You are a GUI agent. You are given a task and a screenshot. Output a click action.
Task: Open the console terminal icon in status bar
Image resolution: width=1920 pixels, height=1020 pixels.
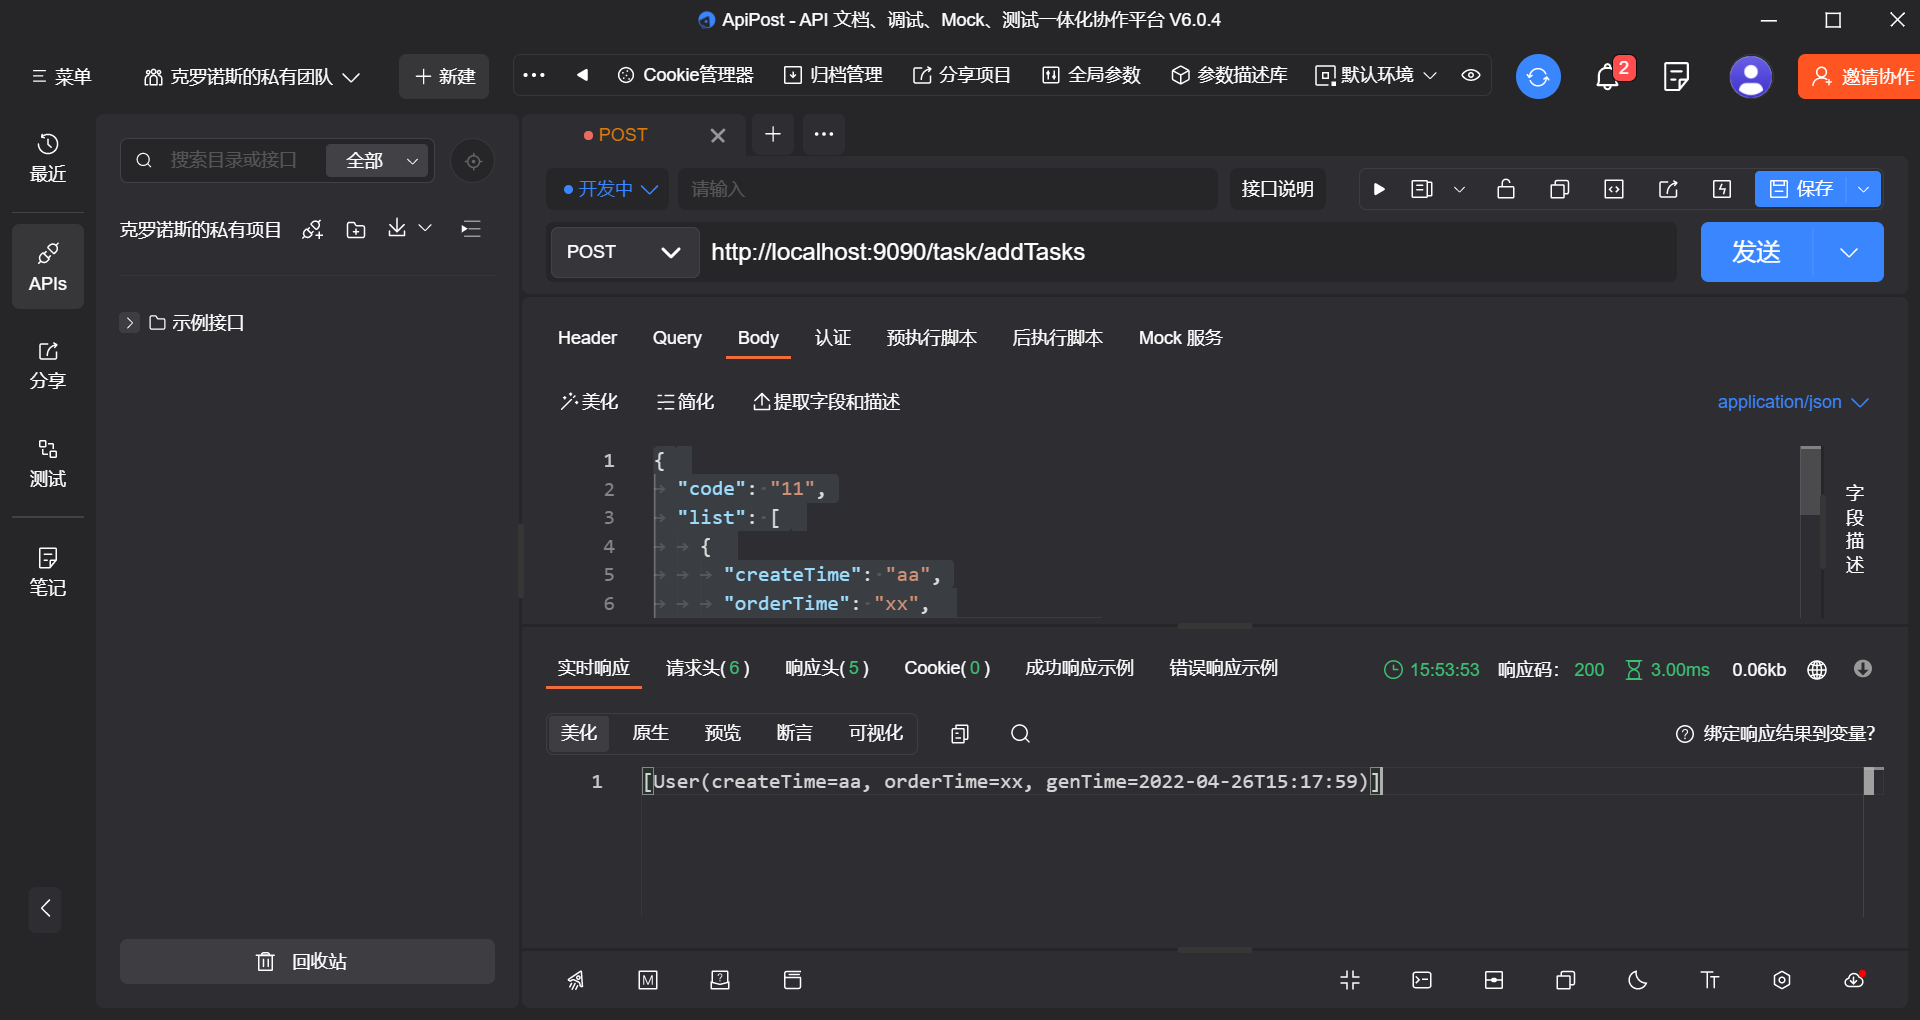(1421, 980)
